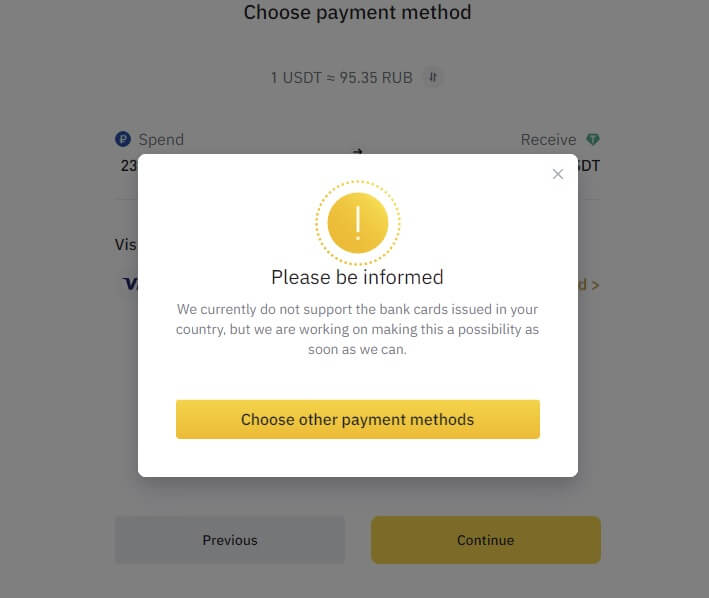Click the Spend label
This screenshot has height=598, width=709.
click(161, 140)
